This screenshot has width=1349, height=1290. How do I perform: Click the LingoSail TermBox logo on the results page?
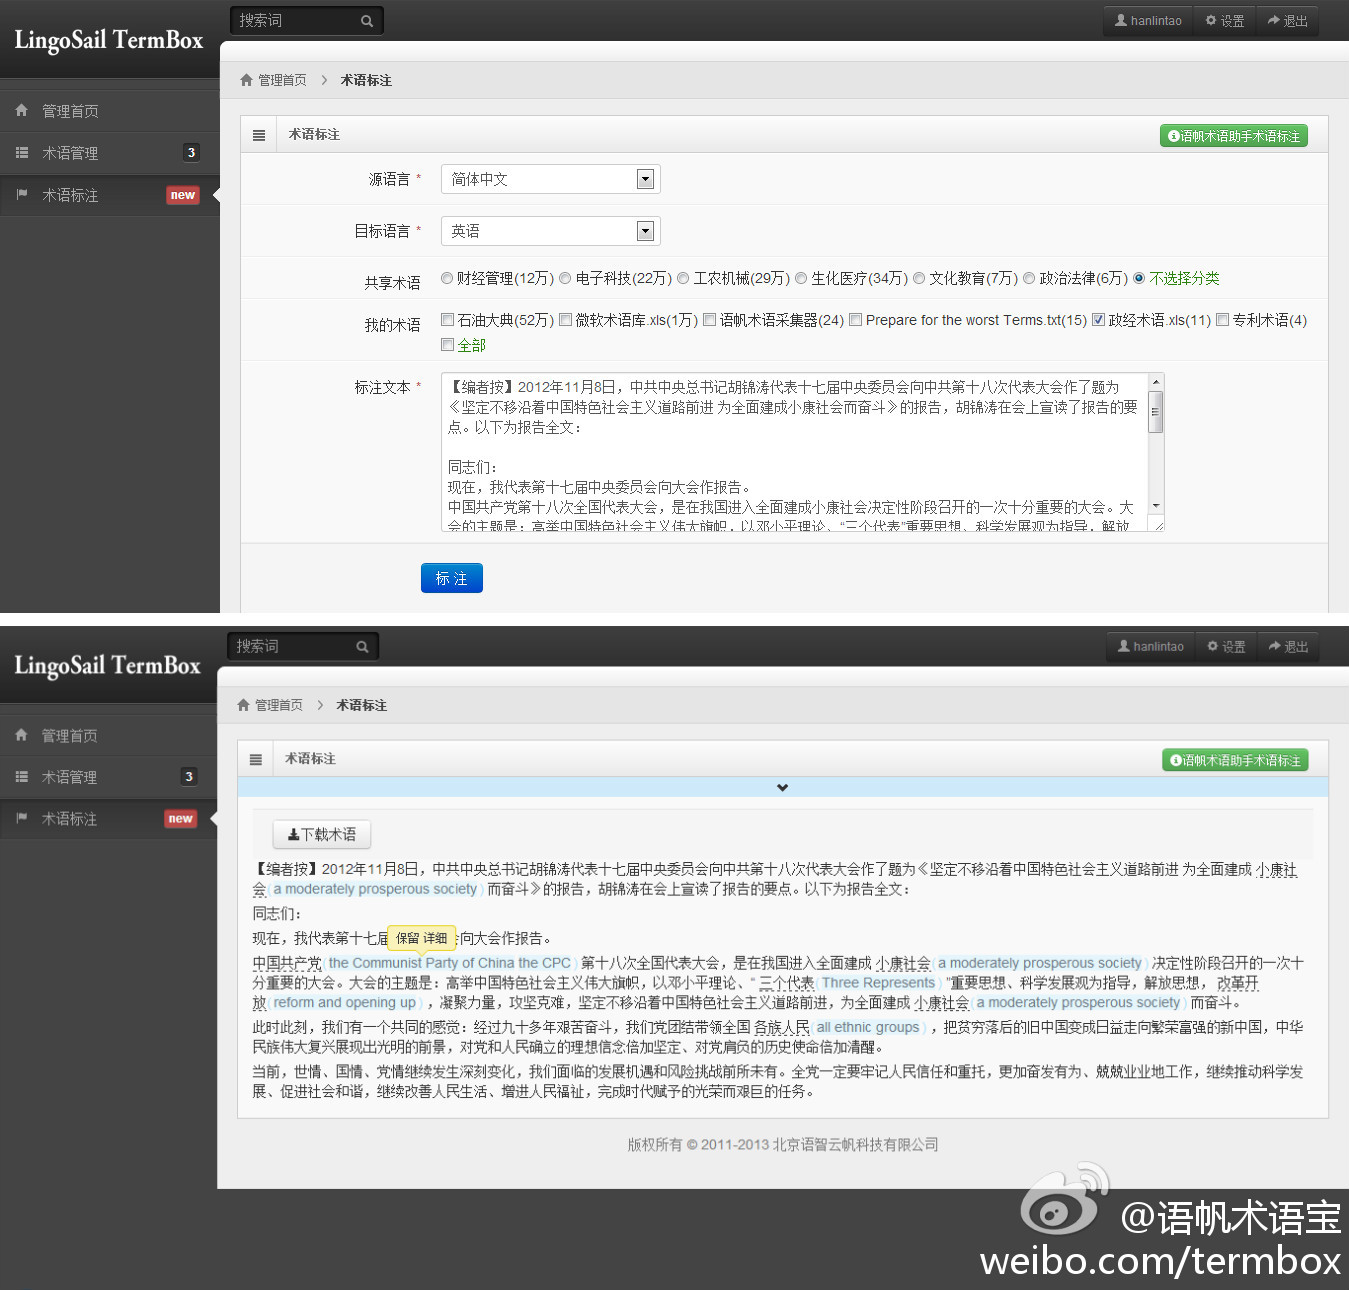pyautogui.click(x=107, y=666)
